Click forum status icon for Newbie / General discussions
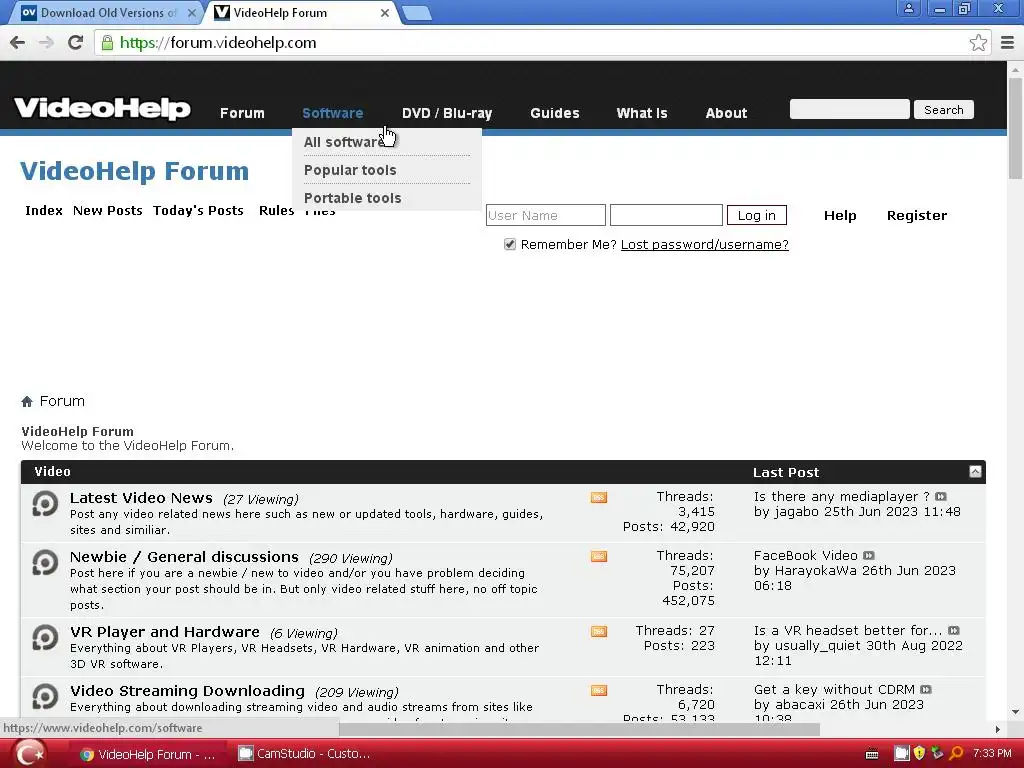Image resolution: width=1024 pixels, height=768 pixels. pyautogui.click(x=45, y=563)
